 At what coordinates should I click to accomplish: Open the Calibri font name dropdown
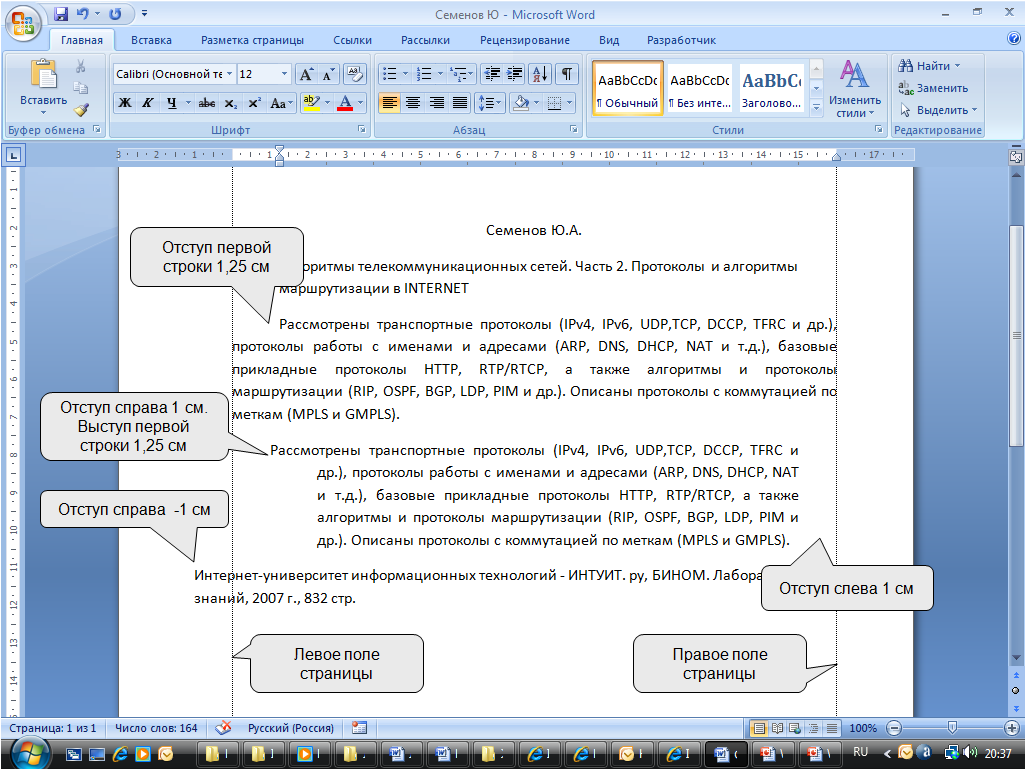[x=230, y=75]
